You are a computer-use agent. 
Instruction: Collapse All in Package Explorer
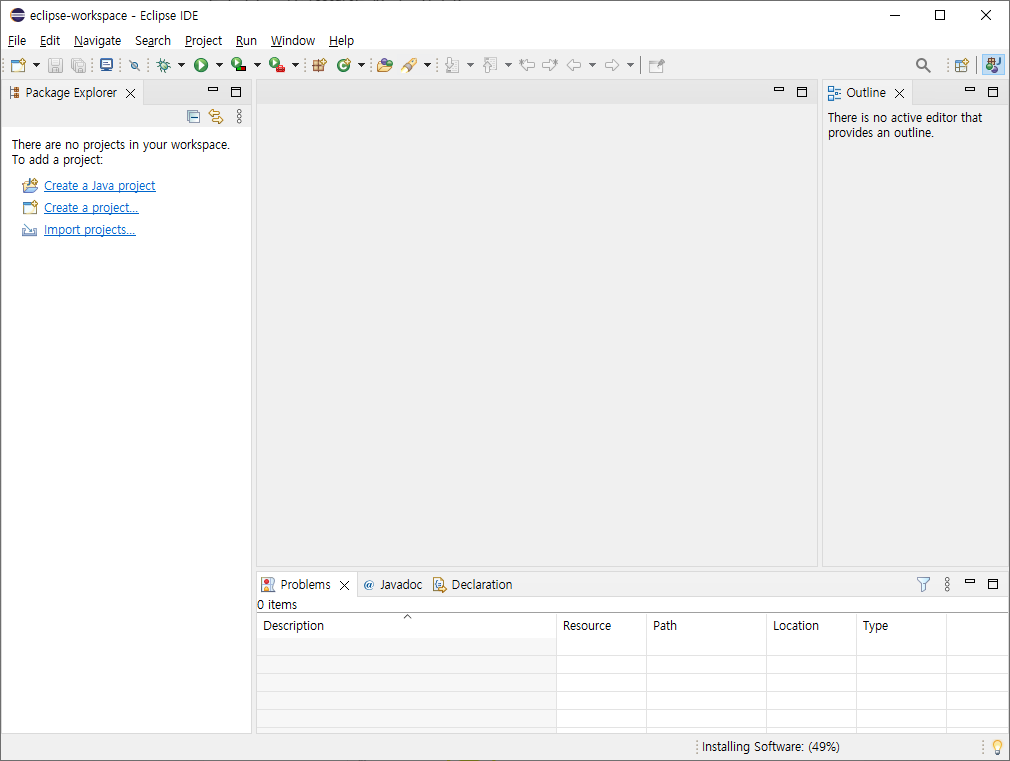point(193,116)
